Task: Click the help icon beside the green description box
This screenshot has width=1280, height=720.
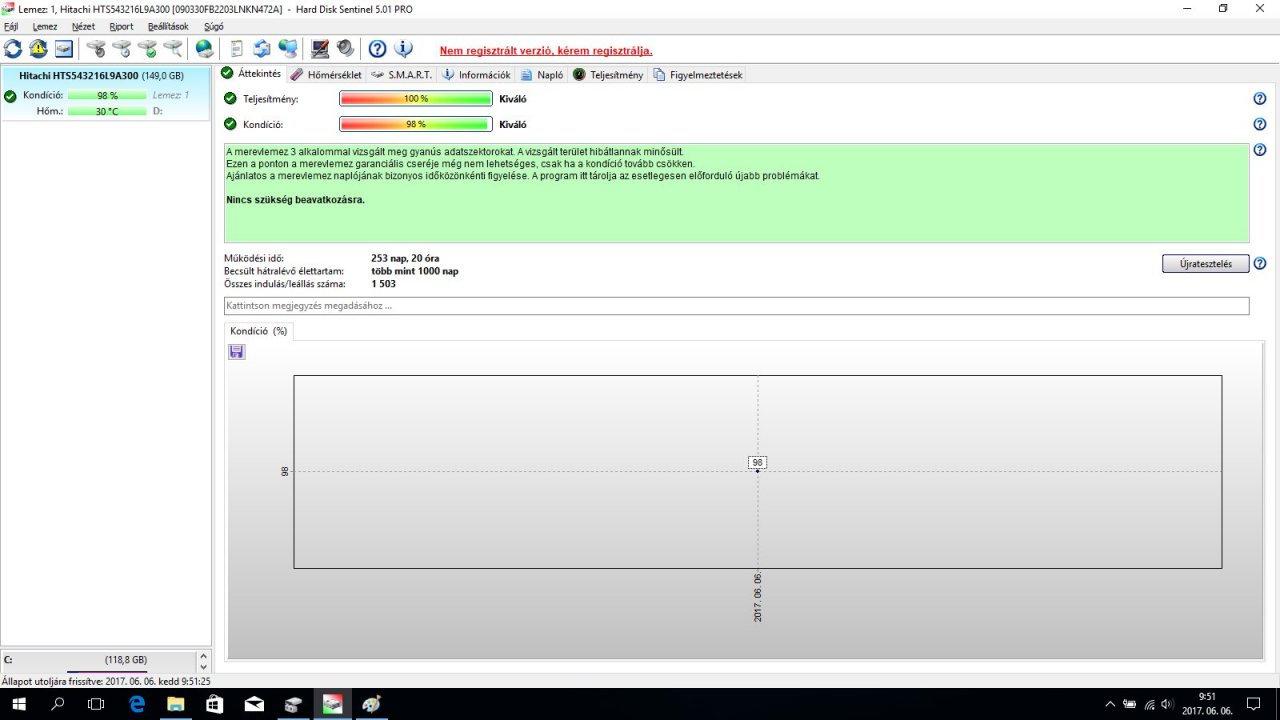Action: pos(1260,150)
